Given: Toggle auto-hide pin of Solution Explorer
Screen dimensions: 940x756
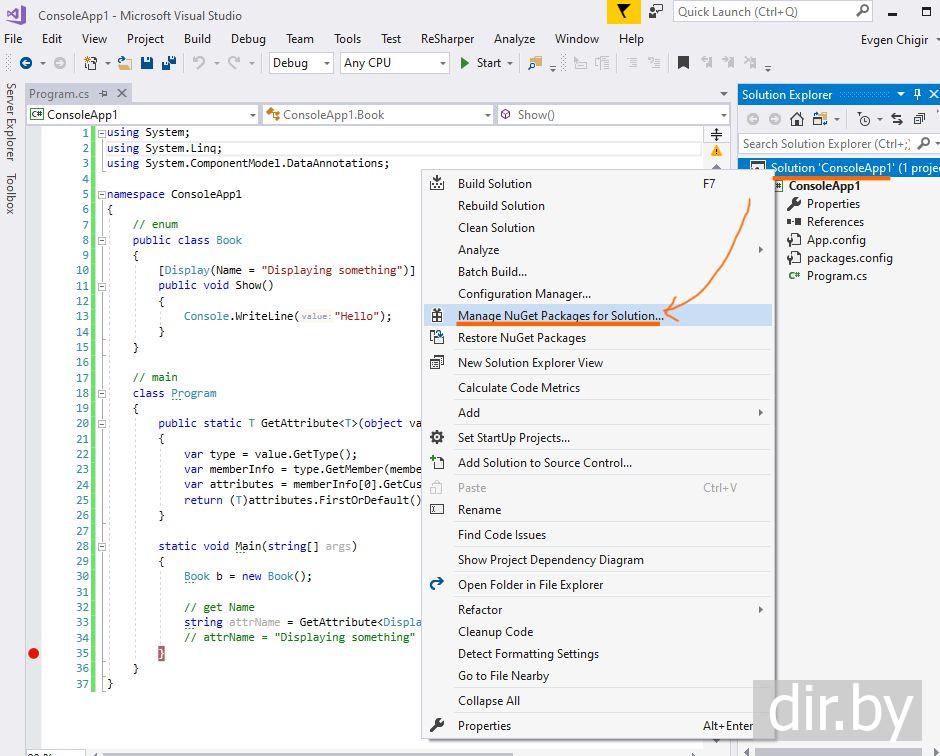Looking at the screenshot, I should (917, 94).
